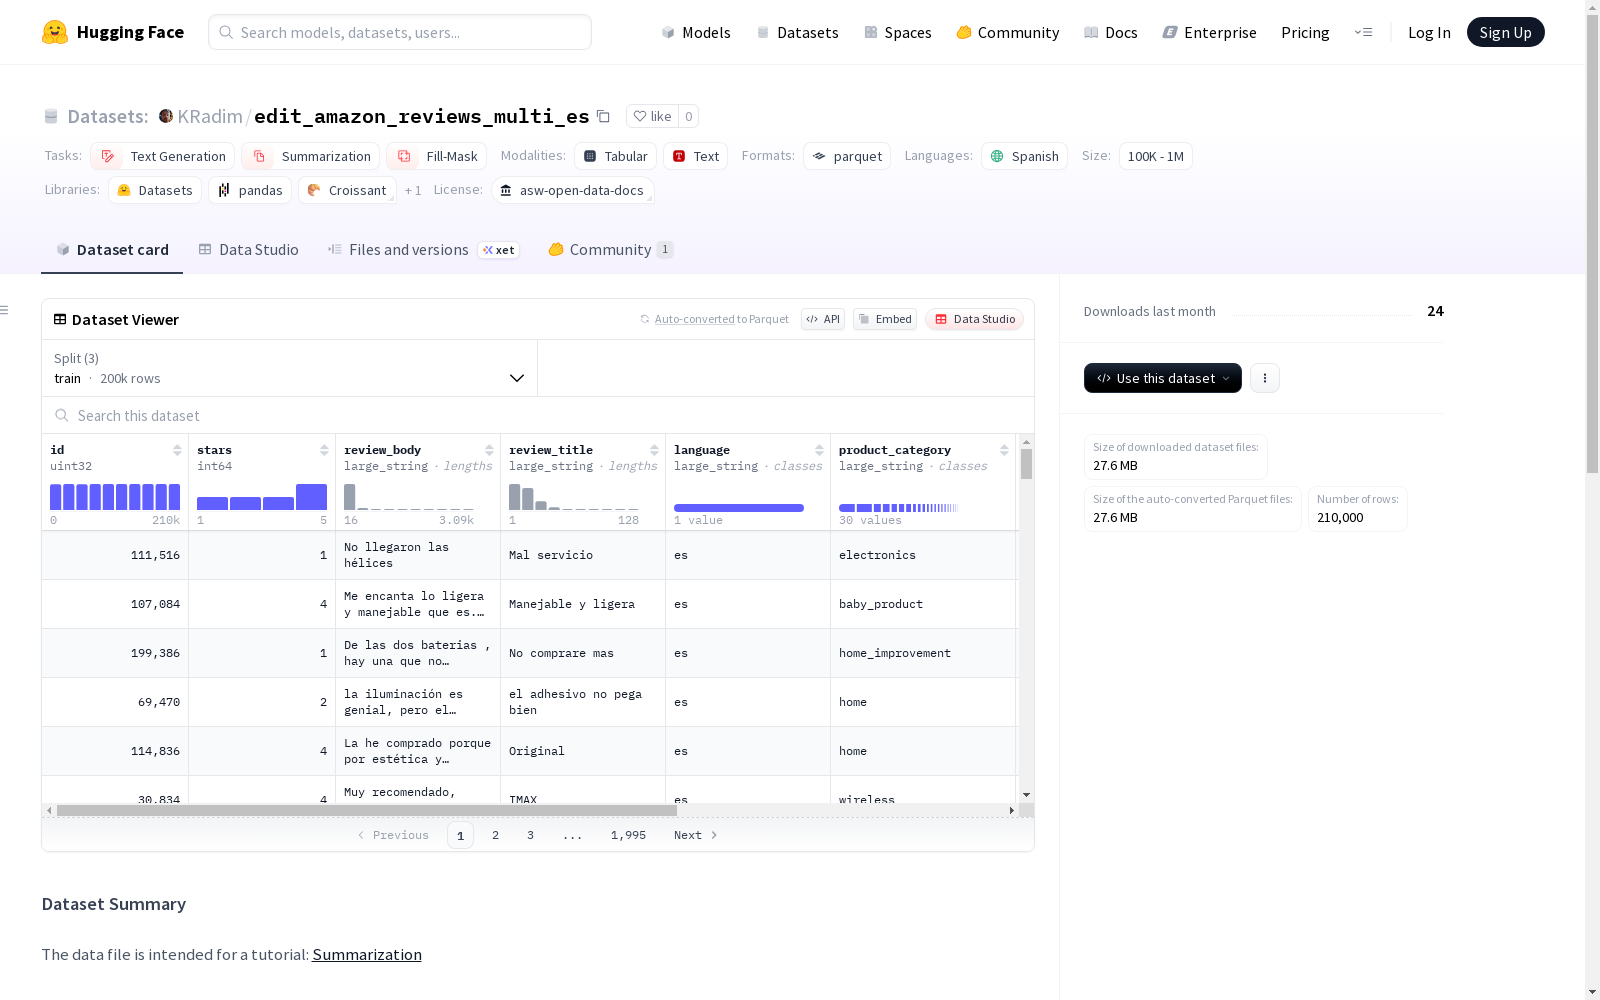Switch to the Data Studio tab
Screen dimensions: 1600x1000
tap(249, 249)
